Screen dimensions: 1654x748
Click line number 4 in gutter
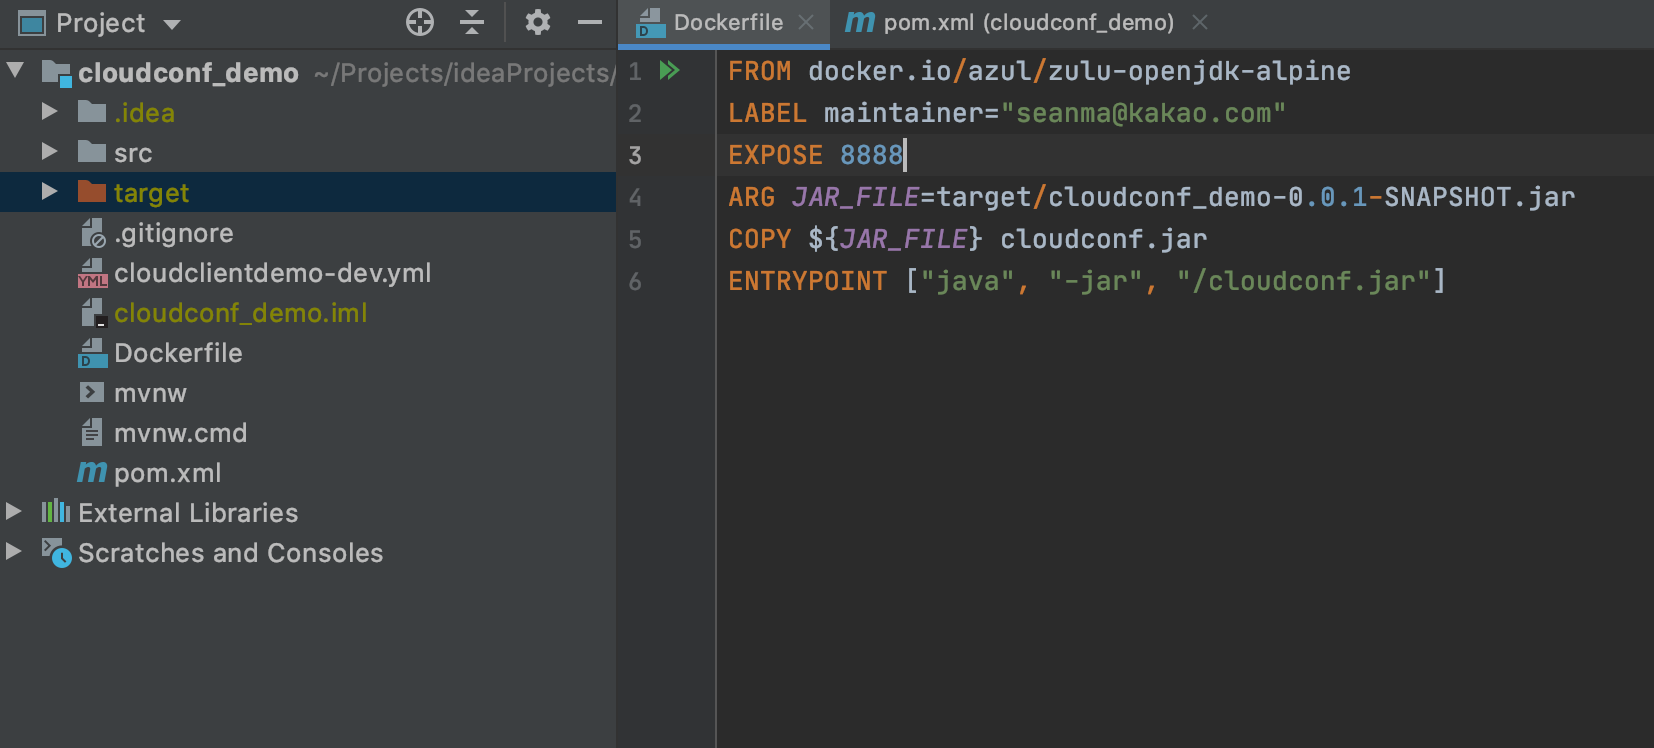(635, 198)
